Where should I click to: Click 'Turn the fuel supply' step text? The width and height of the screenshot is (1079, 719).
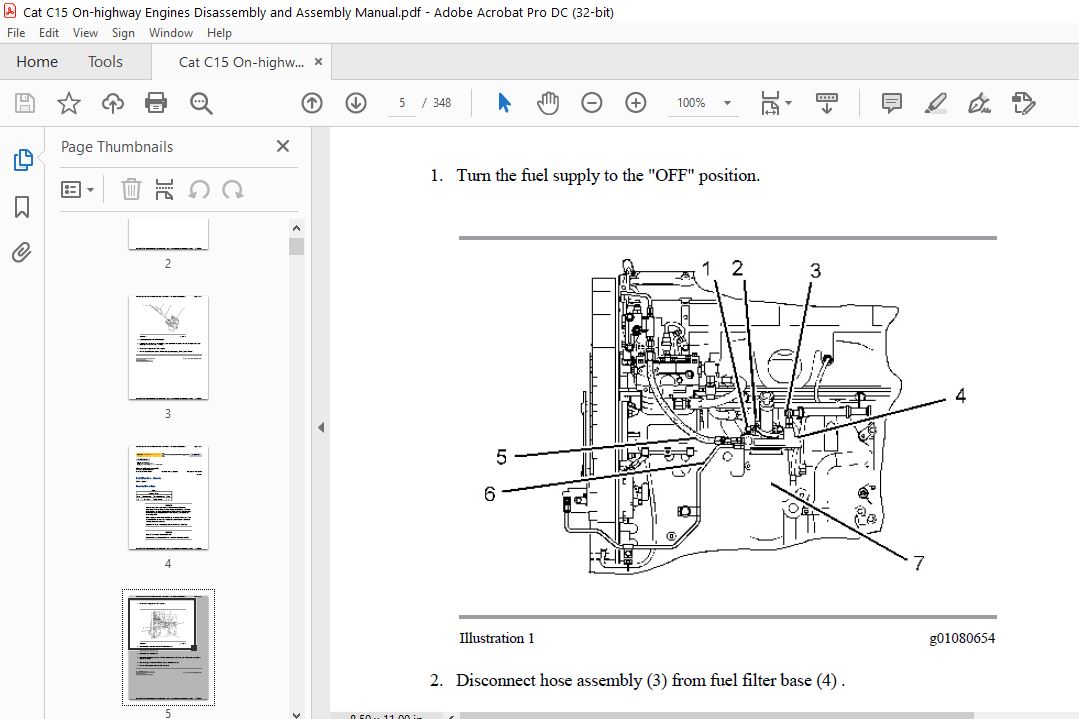pos(608,175)
